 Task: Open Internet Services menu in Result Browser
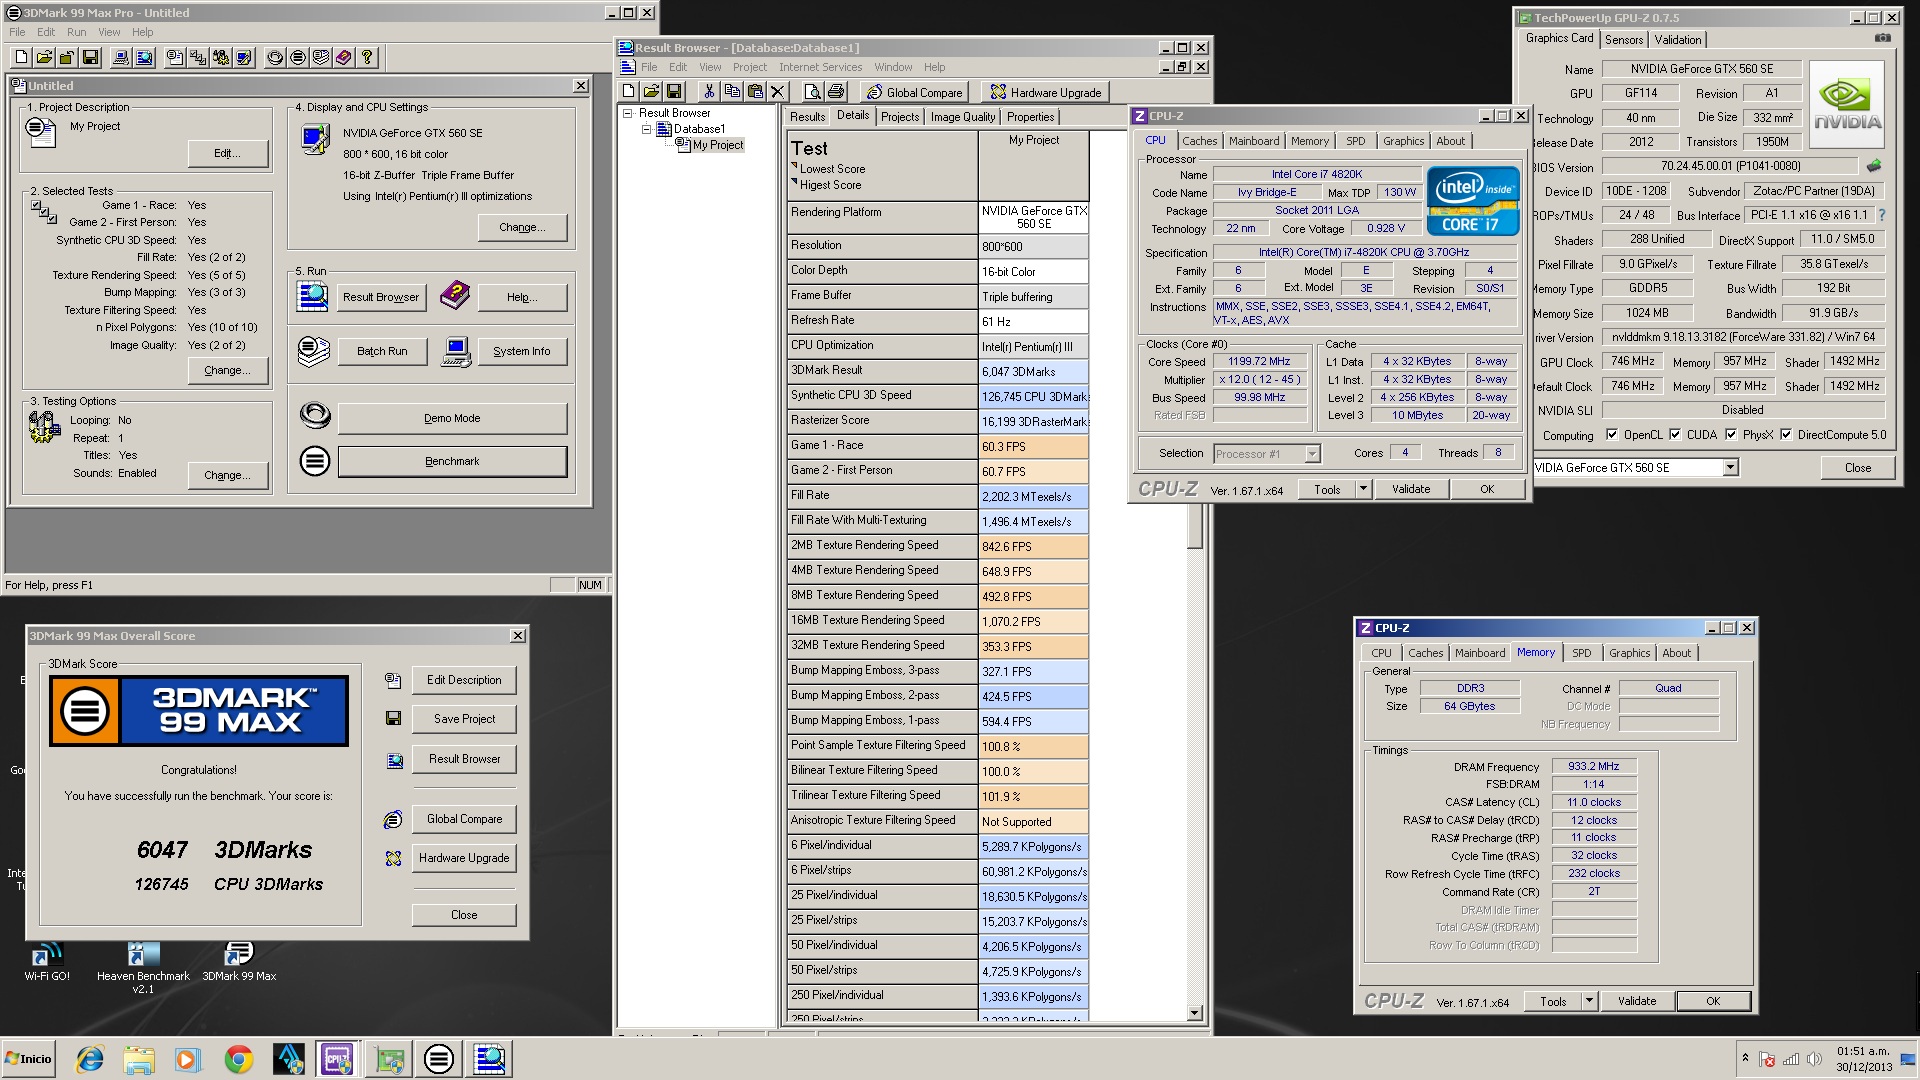pyautogui.click(x=820, y=67)
